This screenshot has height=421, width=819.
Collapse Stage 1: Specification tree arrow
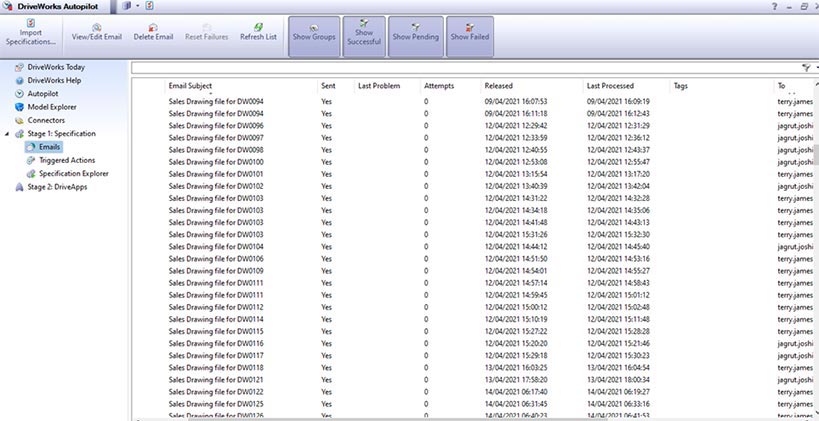[7, 134]
